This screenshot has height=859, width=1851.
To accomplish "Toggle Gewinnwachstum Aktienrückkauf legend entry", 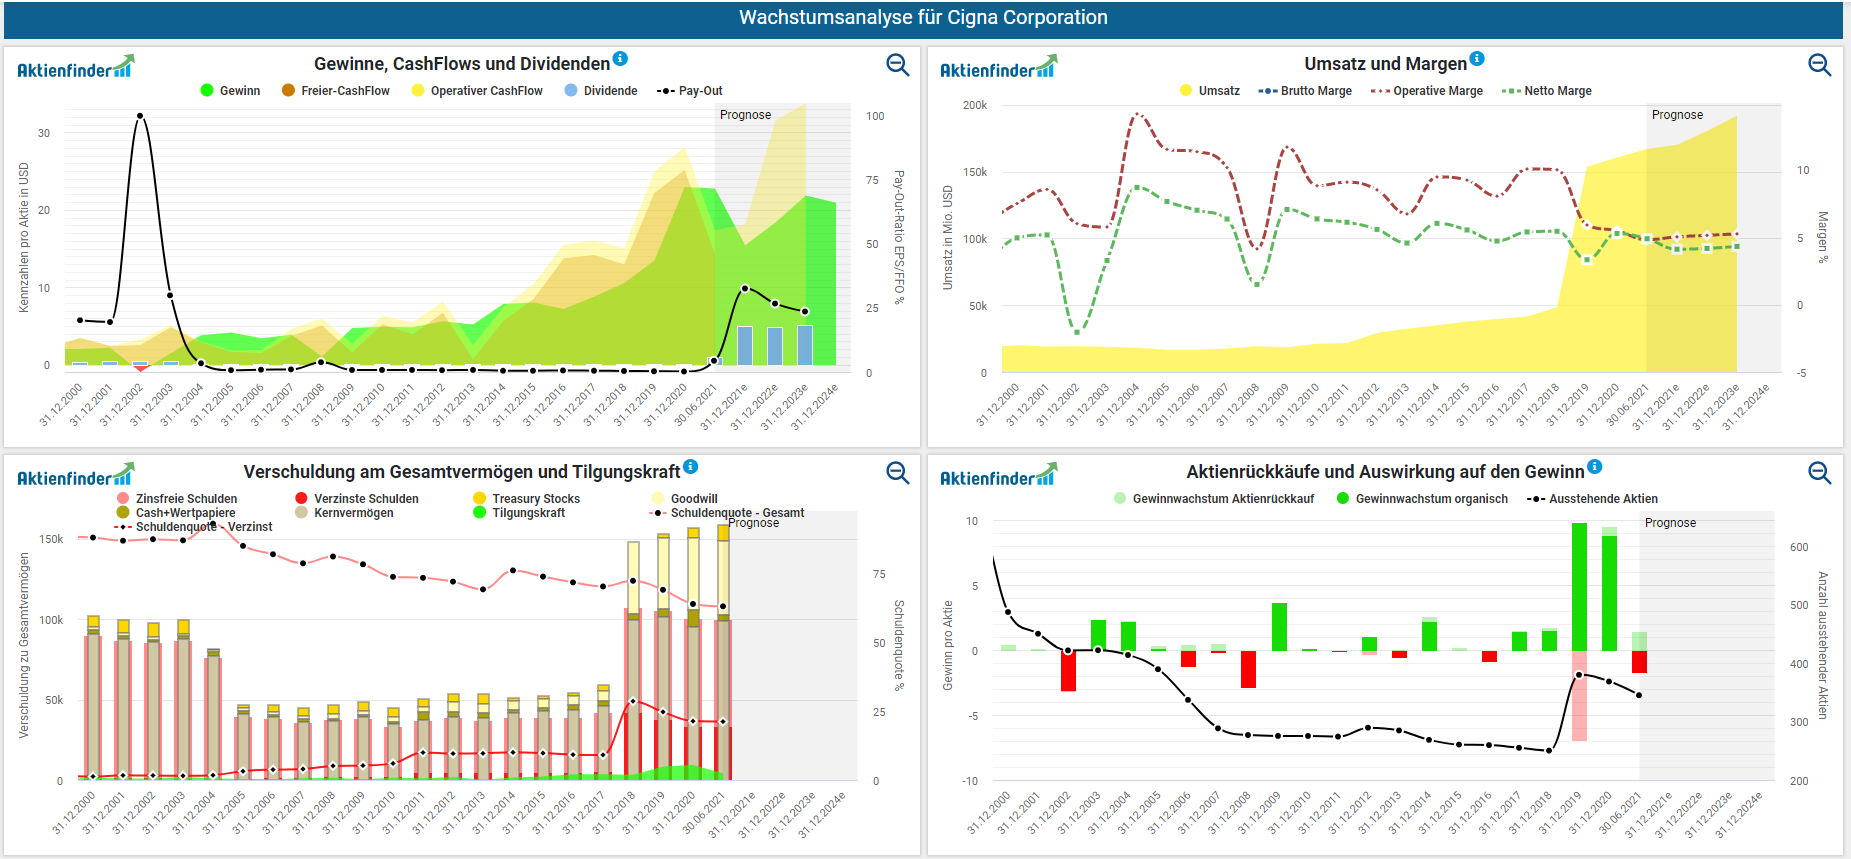I will [x=1214, y=499].
